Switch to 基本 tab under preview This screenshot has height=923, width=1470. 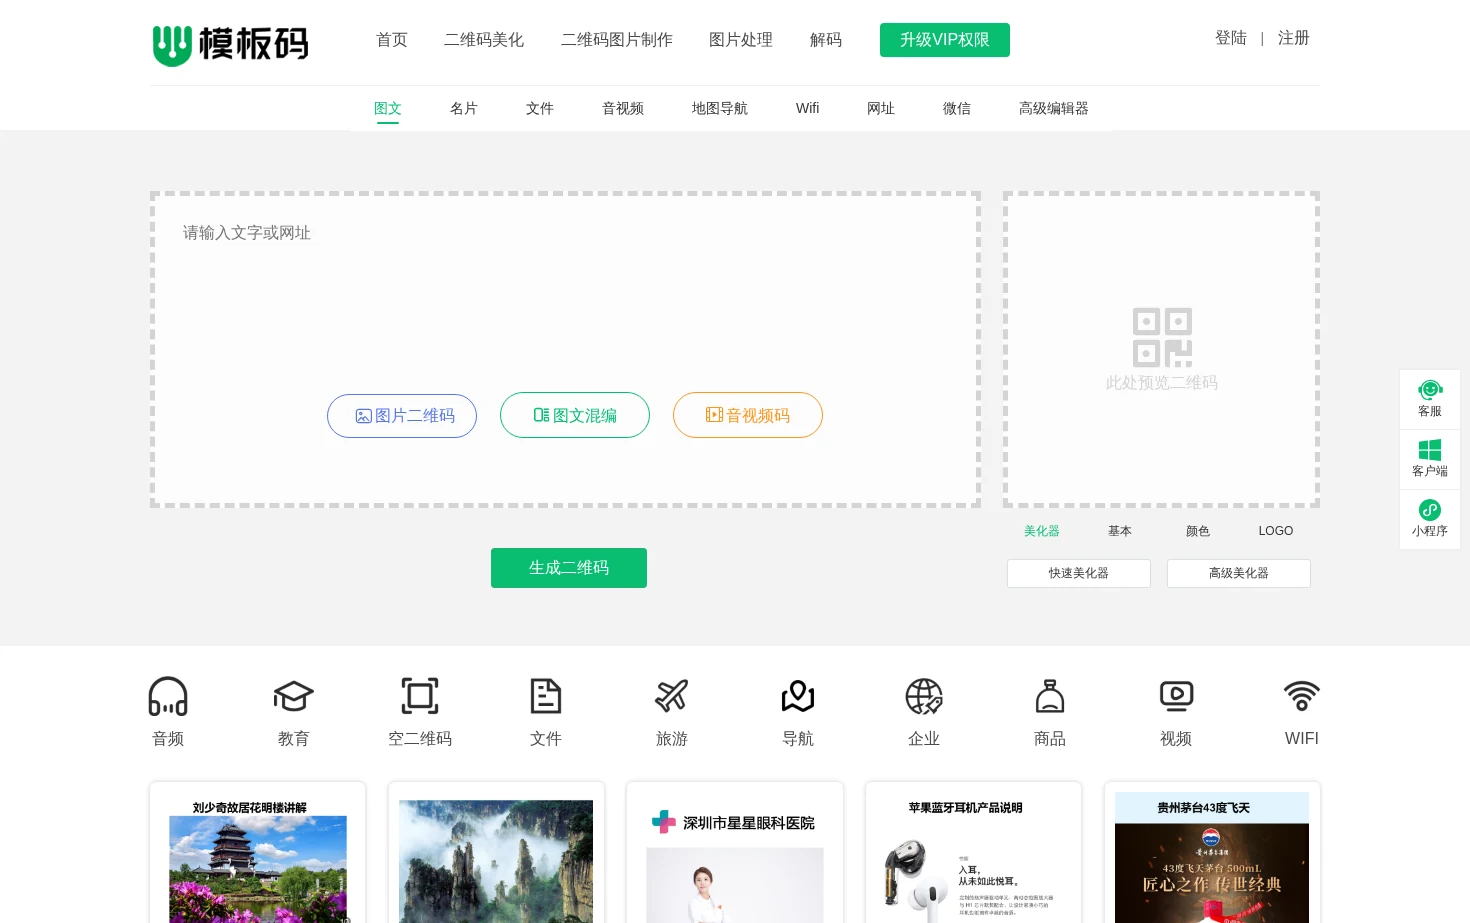point(1120,531)
